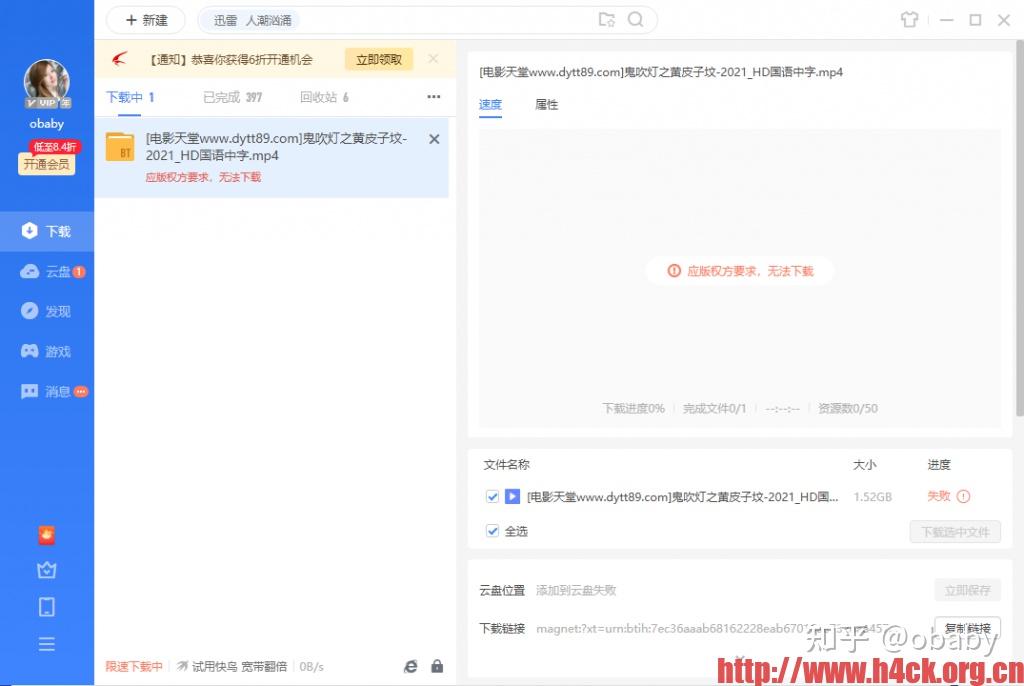This screenshot has height=686, width=1024.
Task: Click the browser icon in the status bar
Action: (410, 665)
